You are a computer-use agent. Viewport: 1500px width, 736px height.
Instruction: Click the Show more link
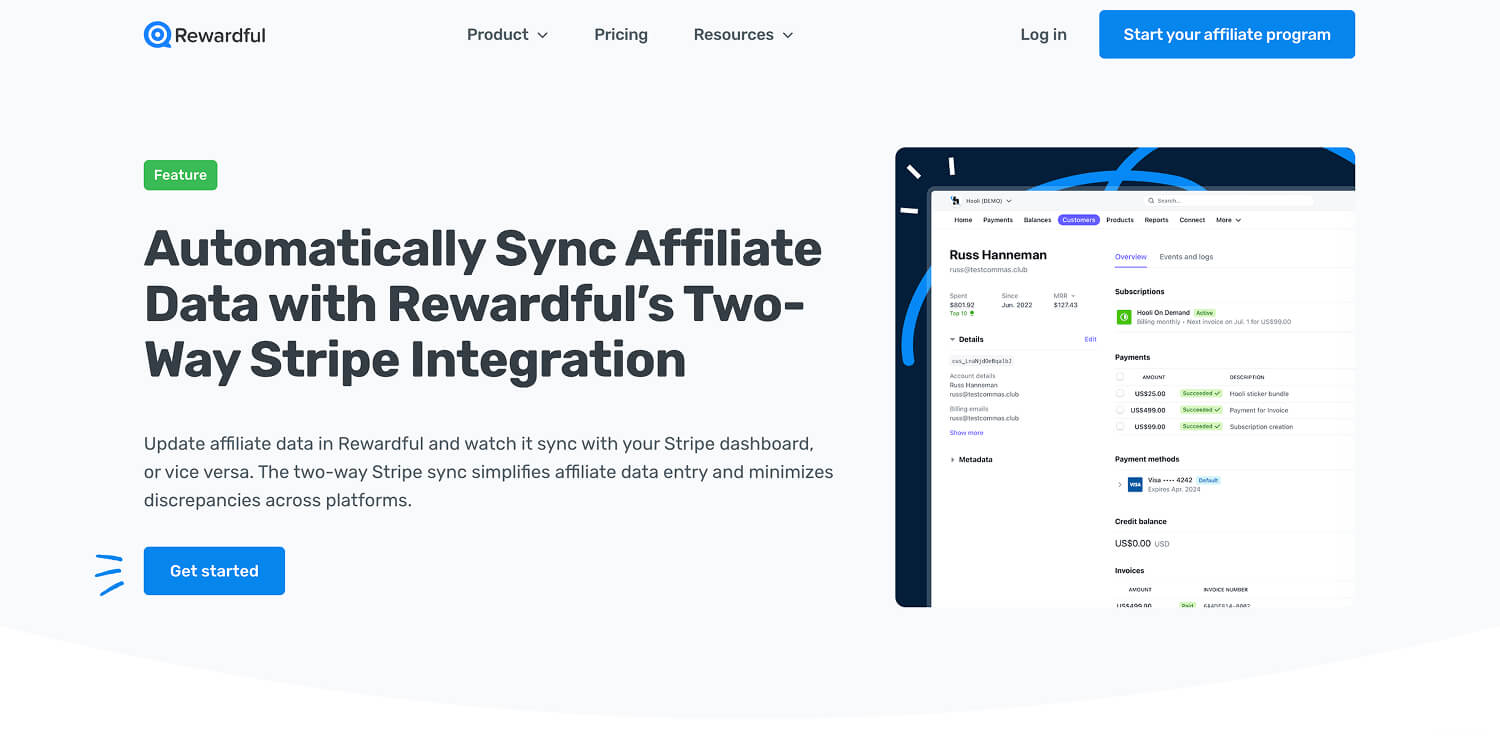[966, 433]
